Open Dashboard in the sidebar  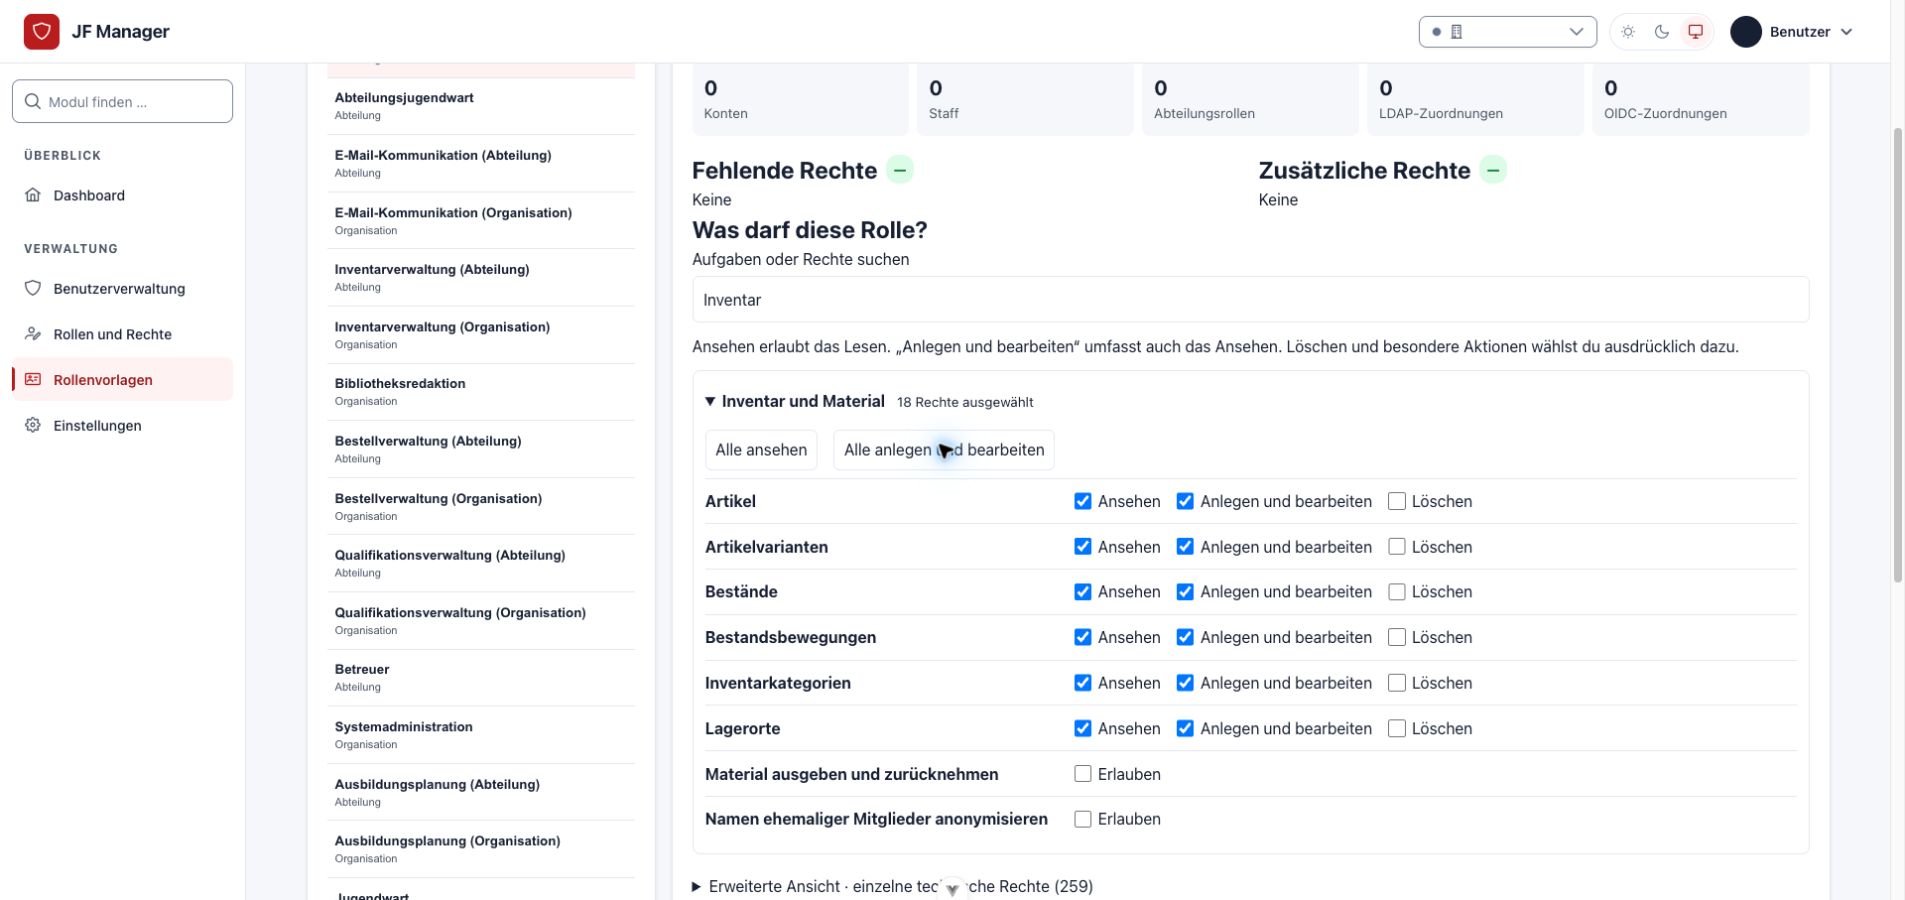[x=122, y=195]
